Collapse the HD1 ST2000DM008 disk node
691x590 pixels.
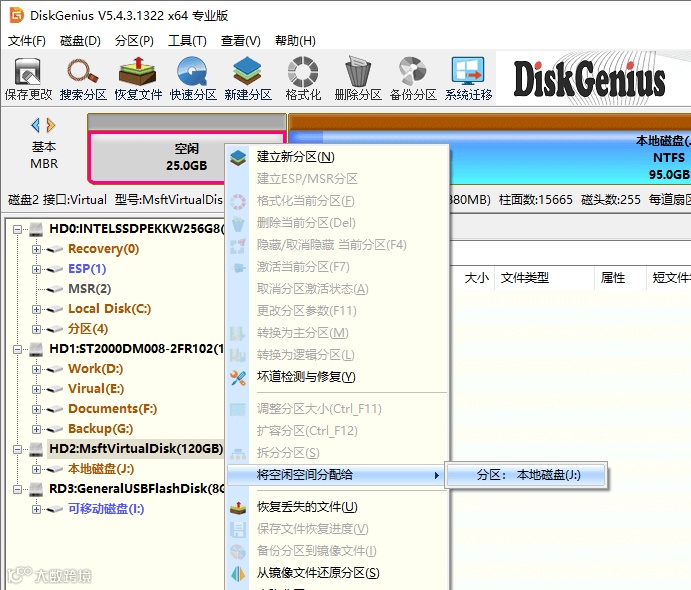18,349
